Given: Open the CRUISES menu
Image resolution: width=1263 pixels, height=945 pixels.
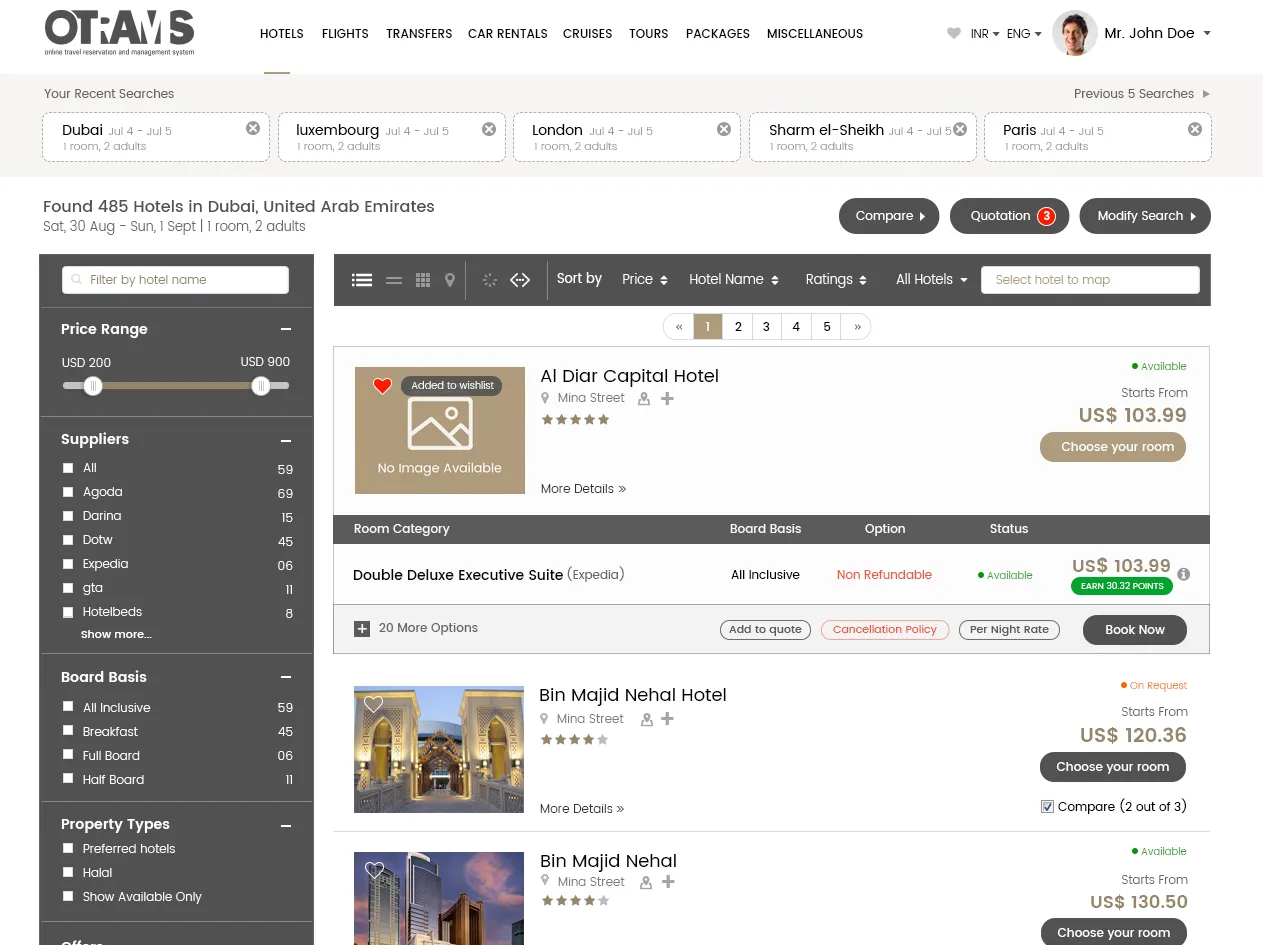Looking at the screenshot, I should (x=587, y=34).
